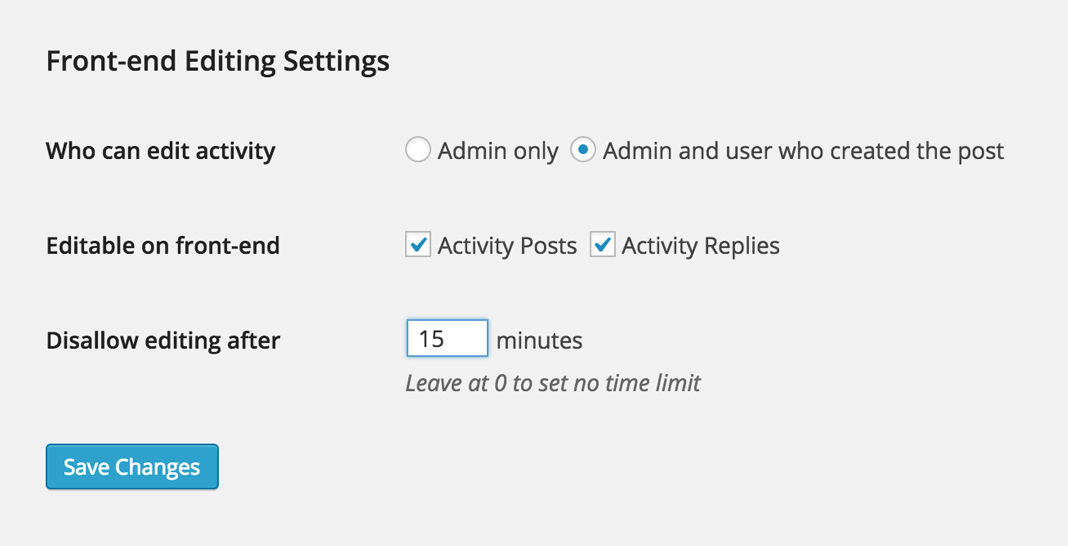1068x546 pixels.
Task: Disable the Activity Replies checkbox
Action: tap(602, 245)
